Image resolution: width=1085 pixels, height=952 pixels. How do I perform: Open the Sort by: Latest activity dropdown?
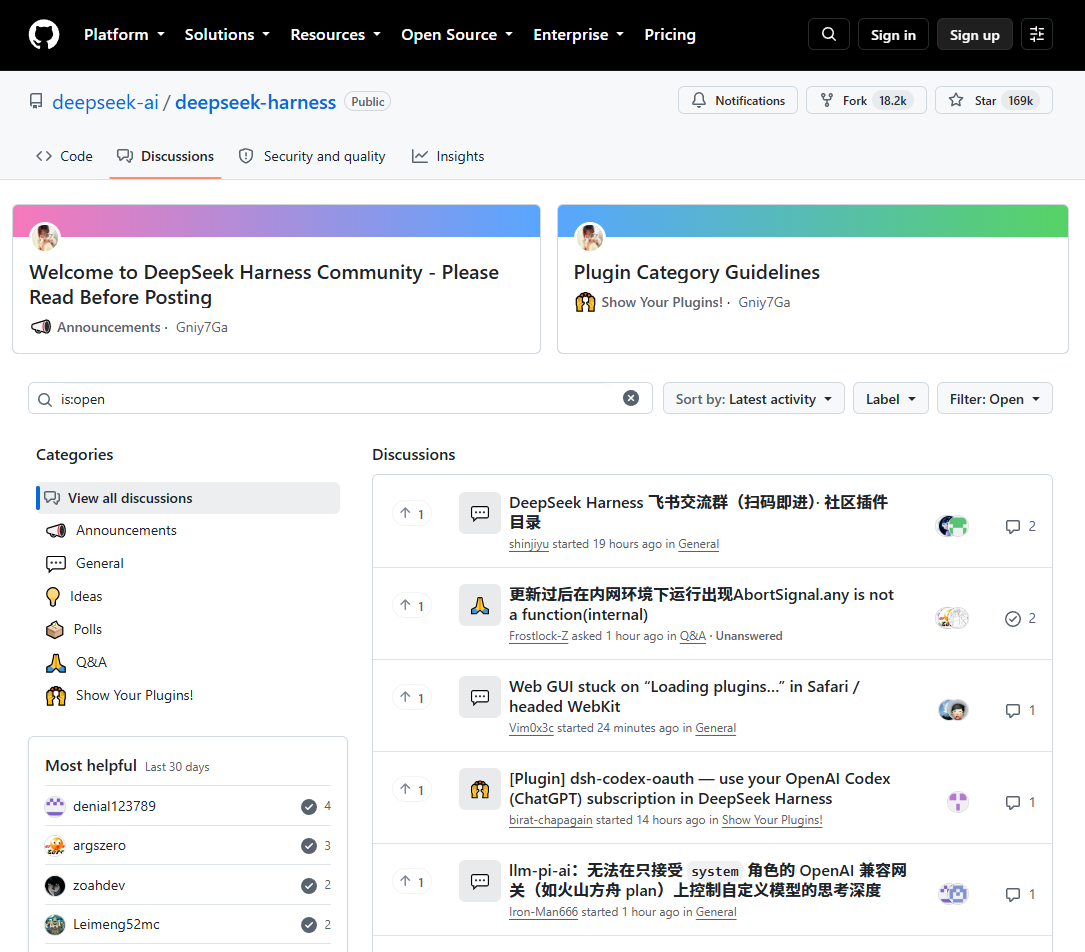pyautogui.click(x=754, y=399)
